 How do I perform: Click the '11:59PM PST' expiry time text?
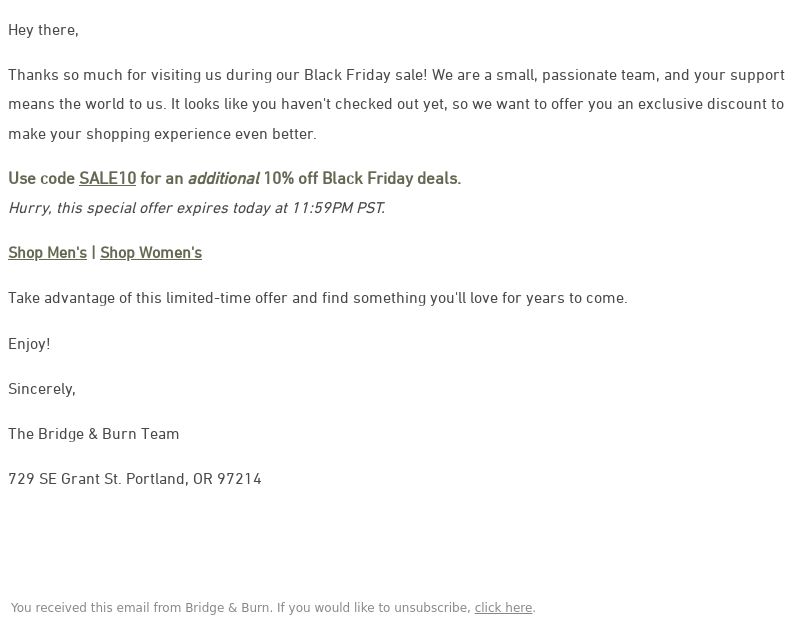pos(338,208)
